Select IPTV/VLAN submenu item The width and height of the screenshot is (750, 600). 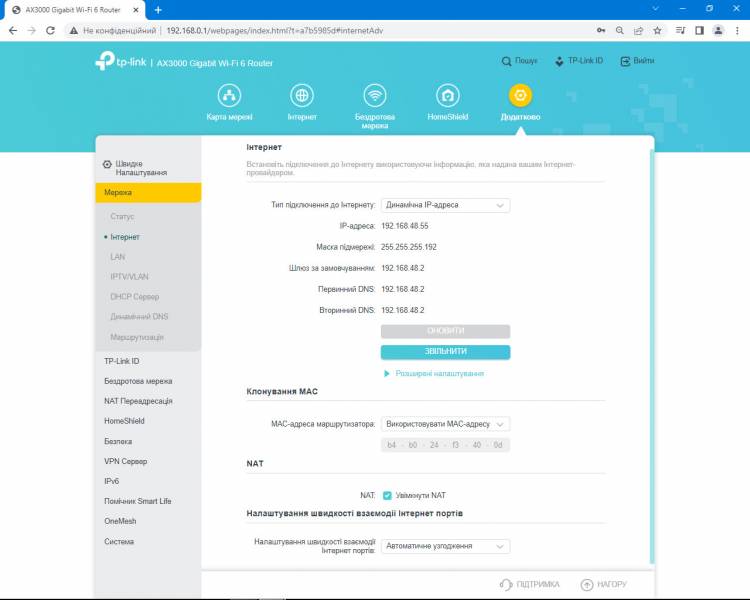coord(129,277)
